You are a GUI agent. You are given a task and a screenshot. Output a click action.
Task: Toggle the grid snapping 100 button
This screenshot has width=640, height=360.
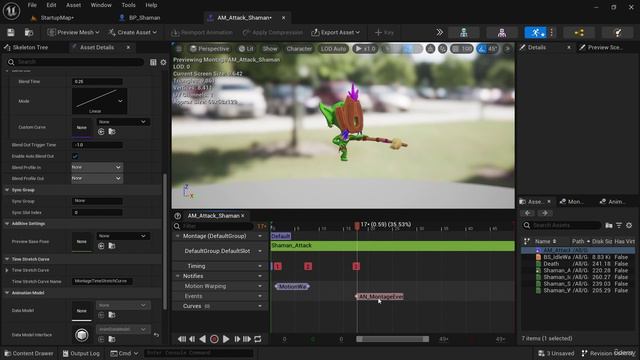(462, 49)
